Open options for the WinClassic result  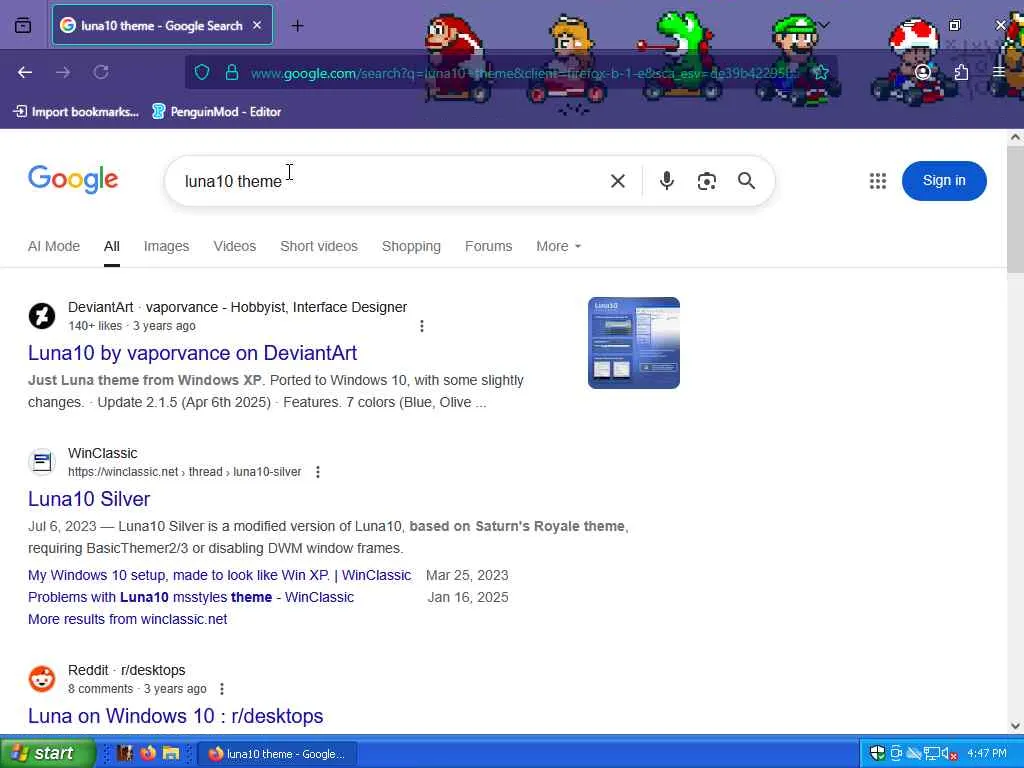tap(318, 472)
